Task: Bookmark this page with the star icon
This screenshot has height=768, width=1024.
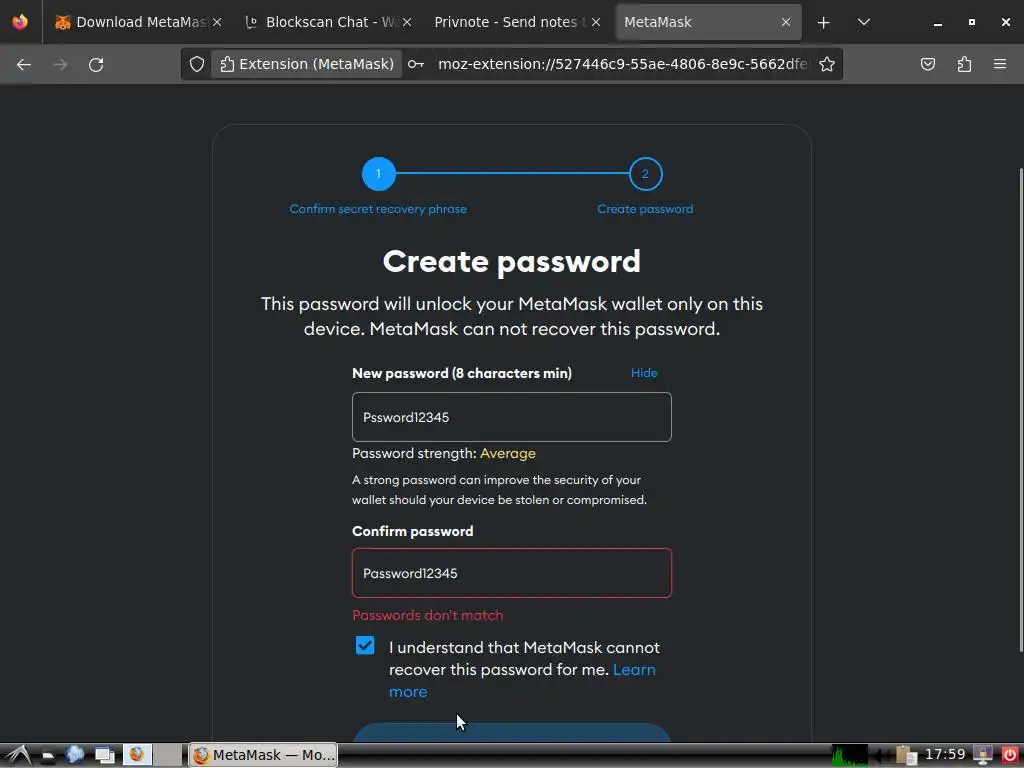Action: coord(827,64)
